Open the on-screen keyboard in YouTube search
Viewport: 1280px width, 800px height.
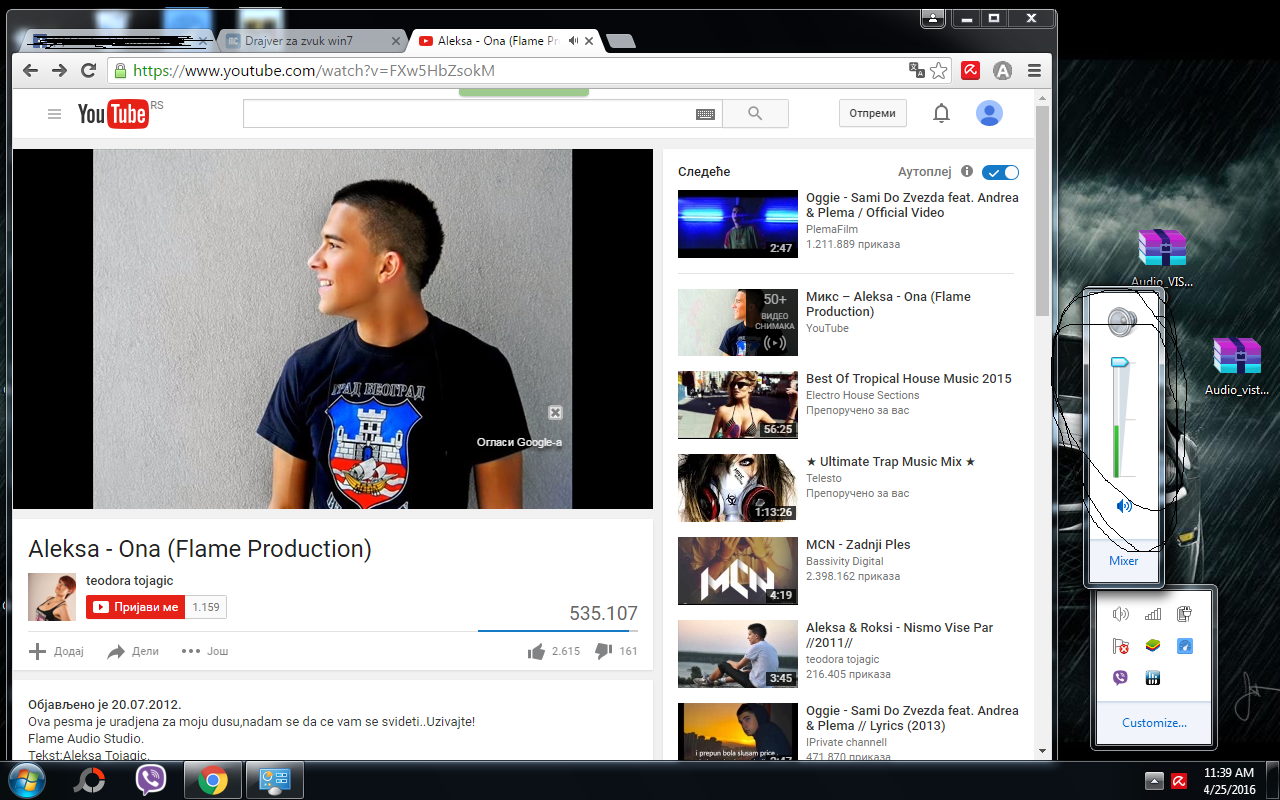click(705, 114)
